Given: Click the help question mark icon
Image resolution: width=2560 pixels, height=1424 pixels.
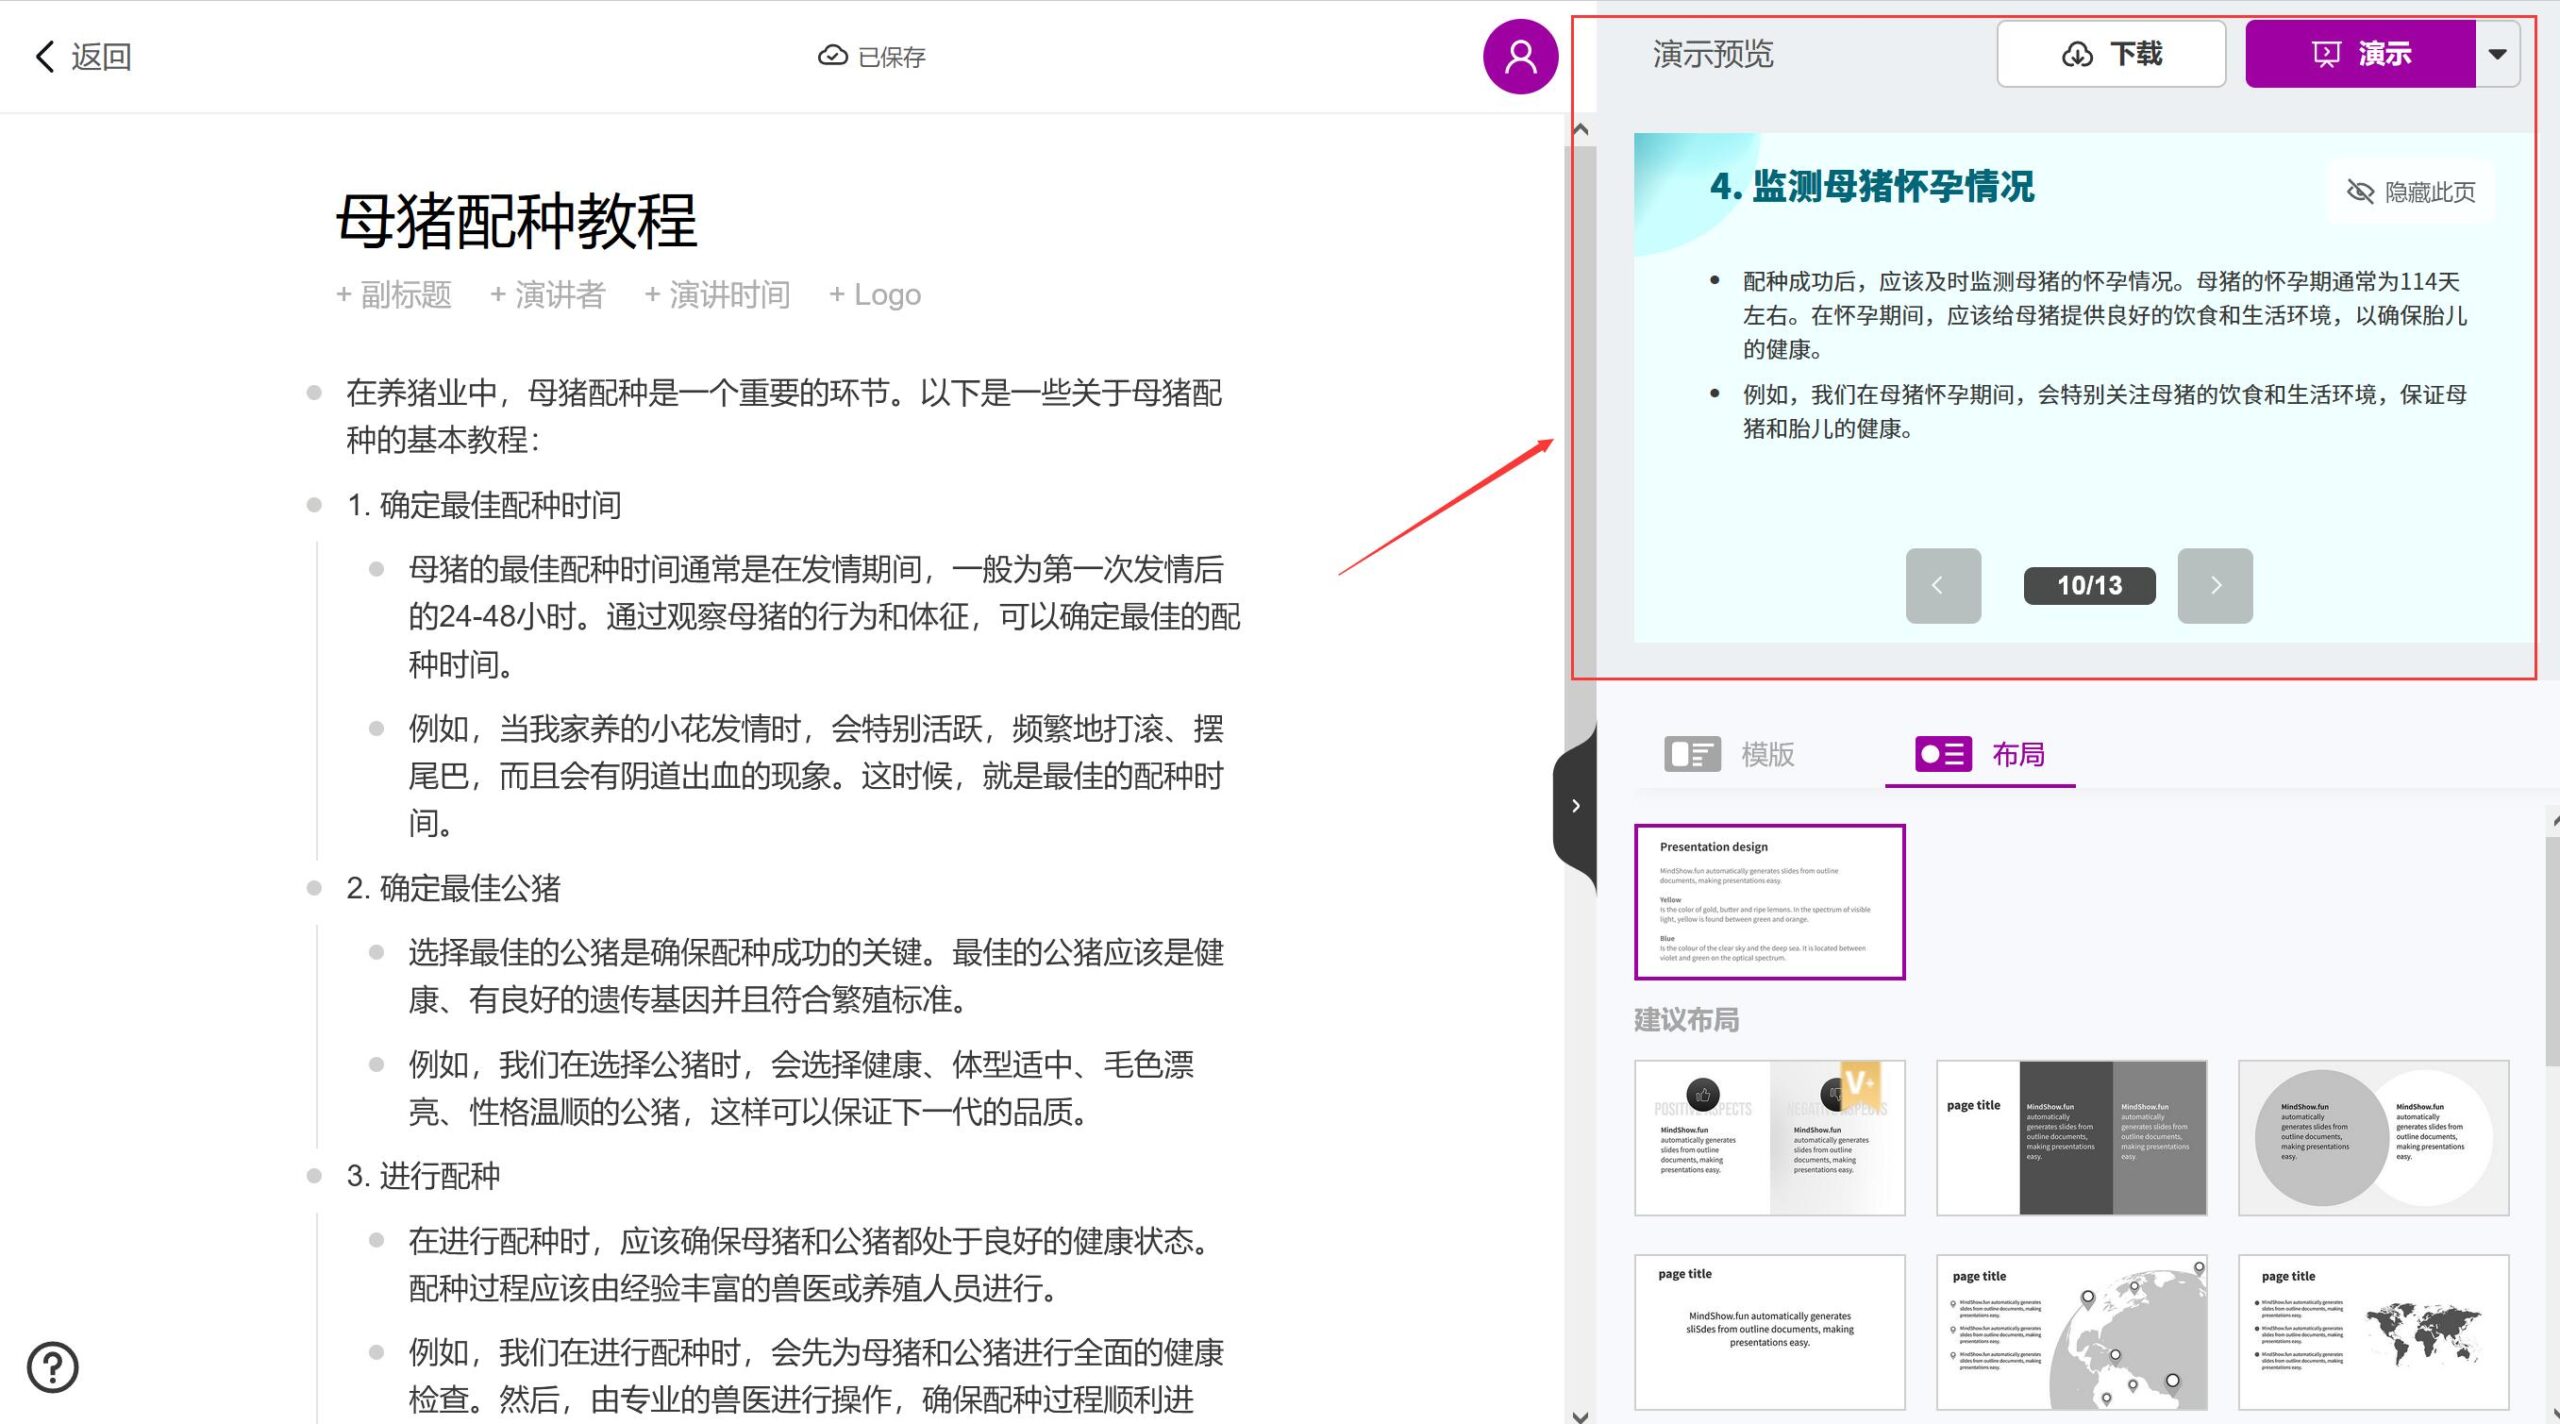Looking at the screenshot, I should [x=52, y=1366].
